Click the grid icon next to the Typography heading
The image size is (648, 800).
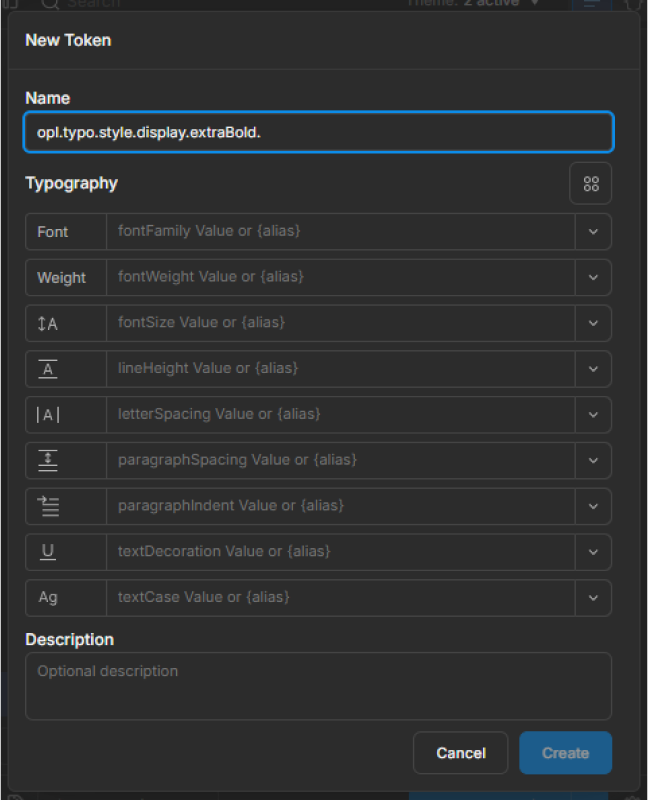point(591,183)
